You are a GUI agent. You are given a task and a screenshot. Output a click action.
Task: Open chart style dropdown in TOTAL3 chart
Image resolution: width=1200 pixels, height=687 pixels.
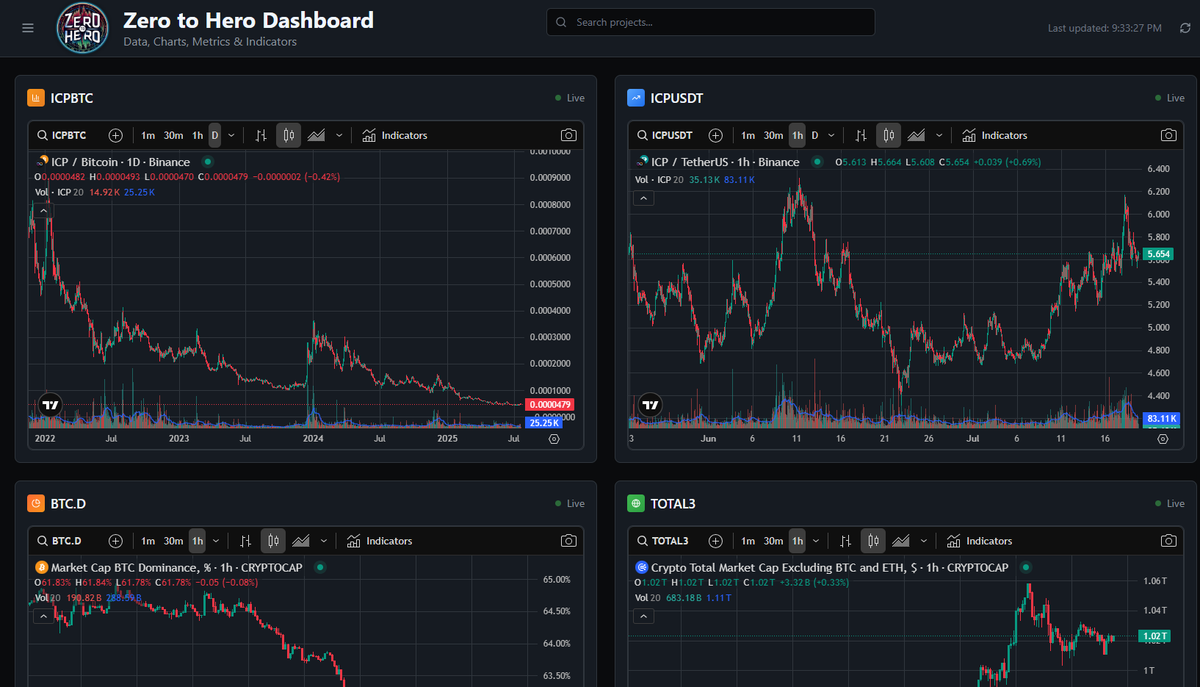coord(924,541)
